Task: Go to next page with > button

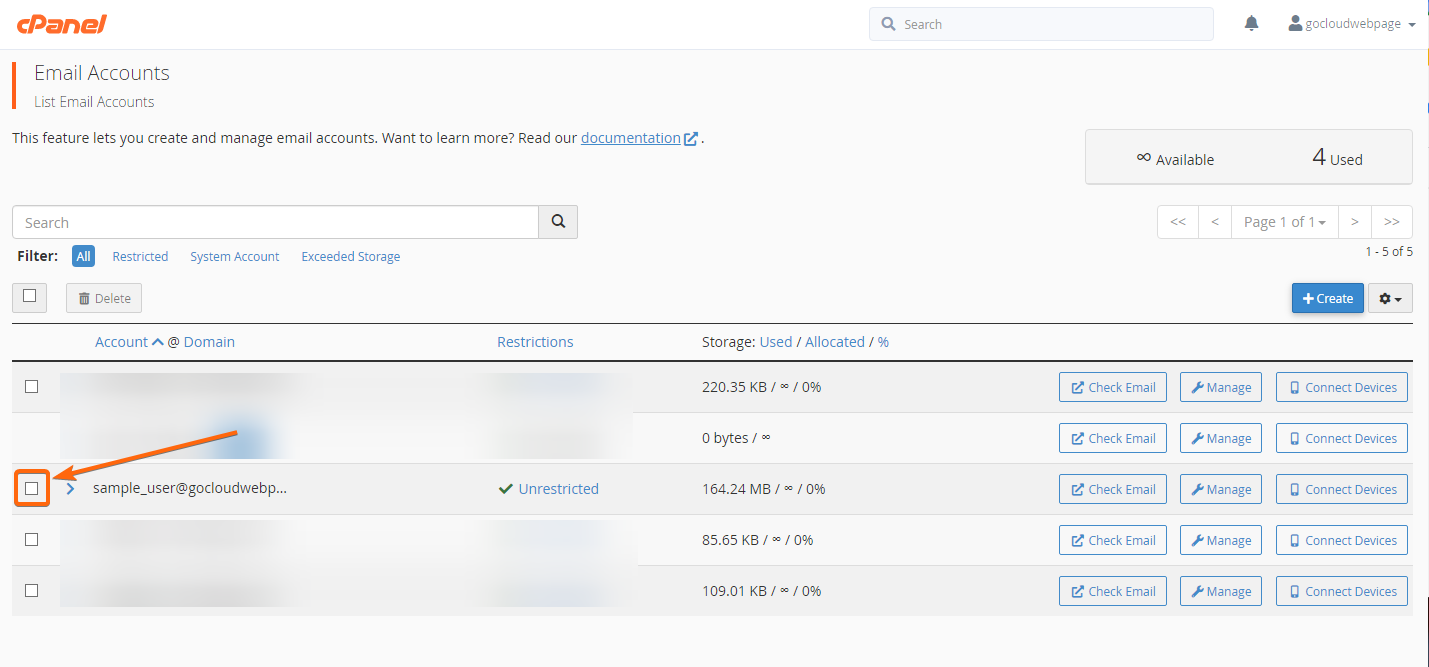Action: [x=1355, y=222]
